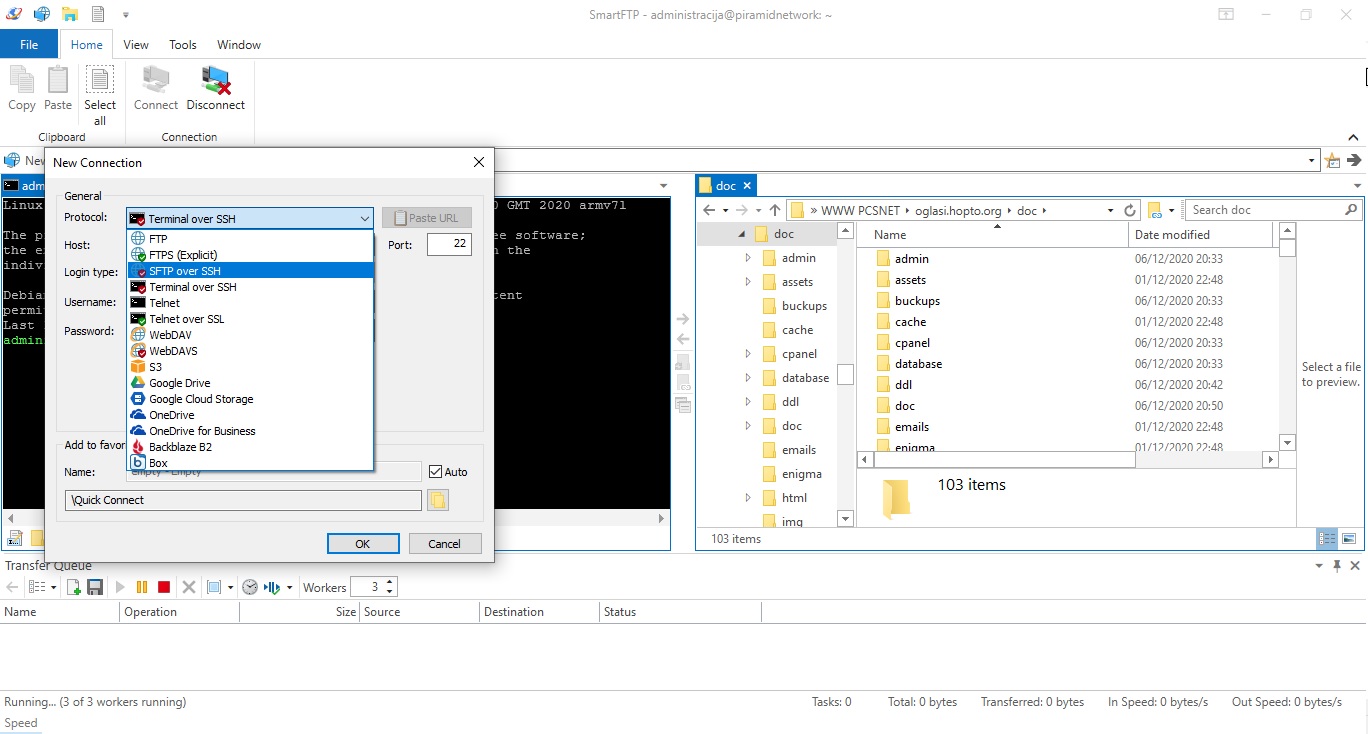Select SFTP over SSH protocol

click(250, 271)
